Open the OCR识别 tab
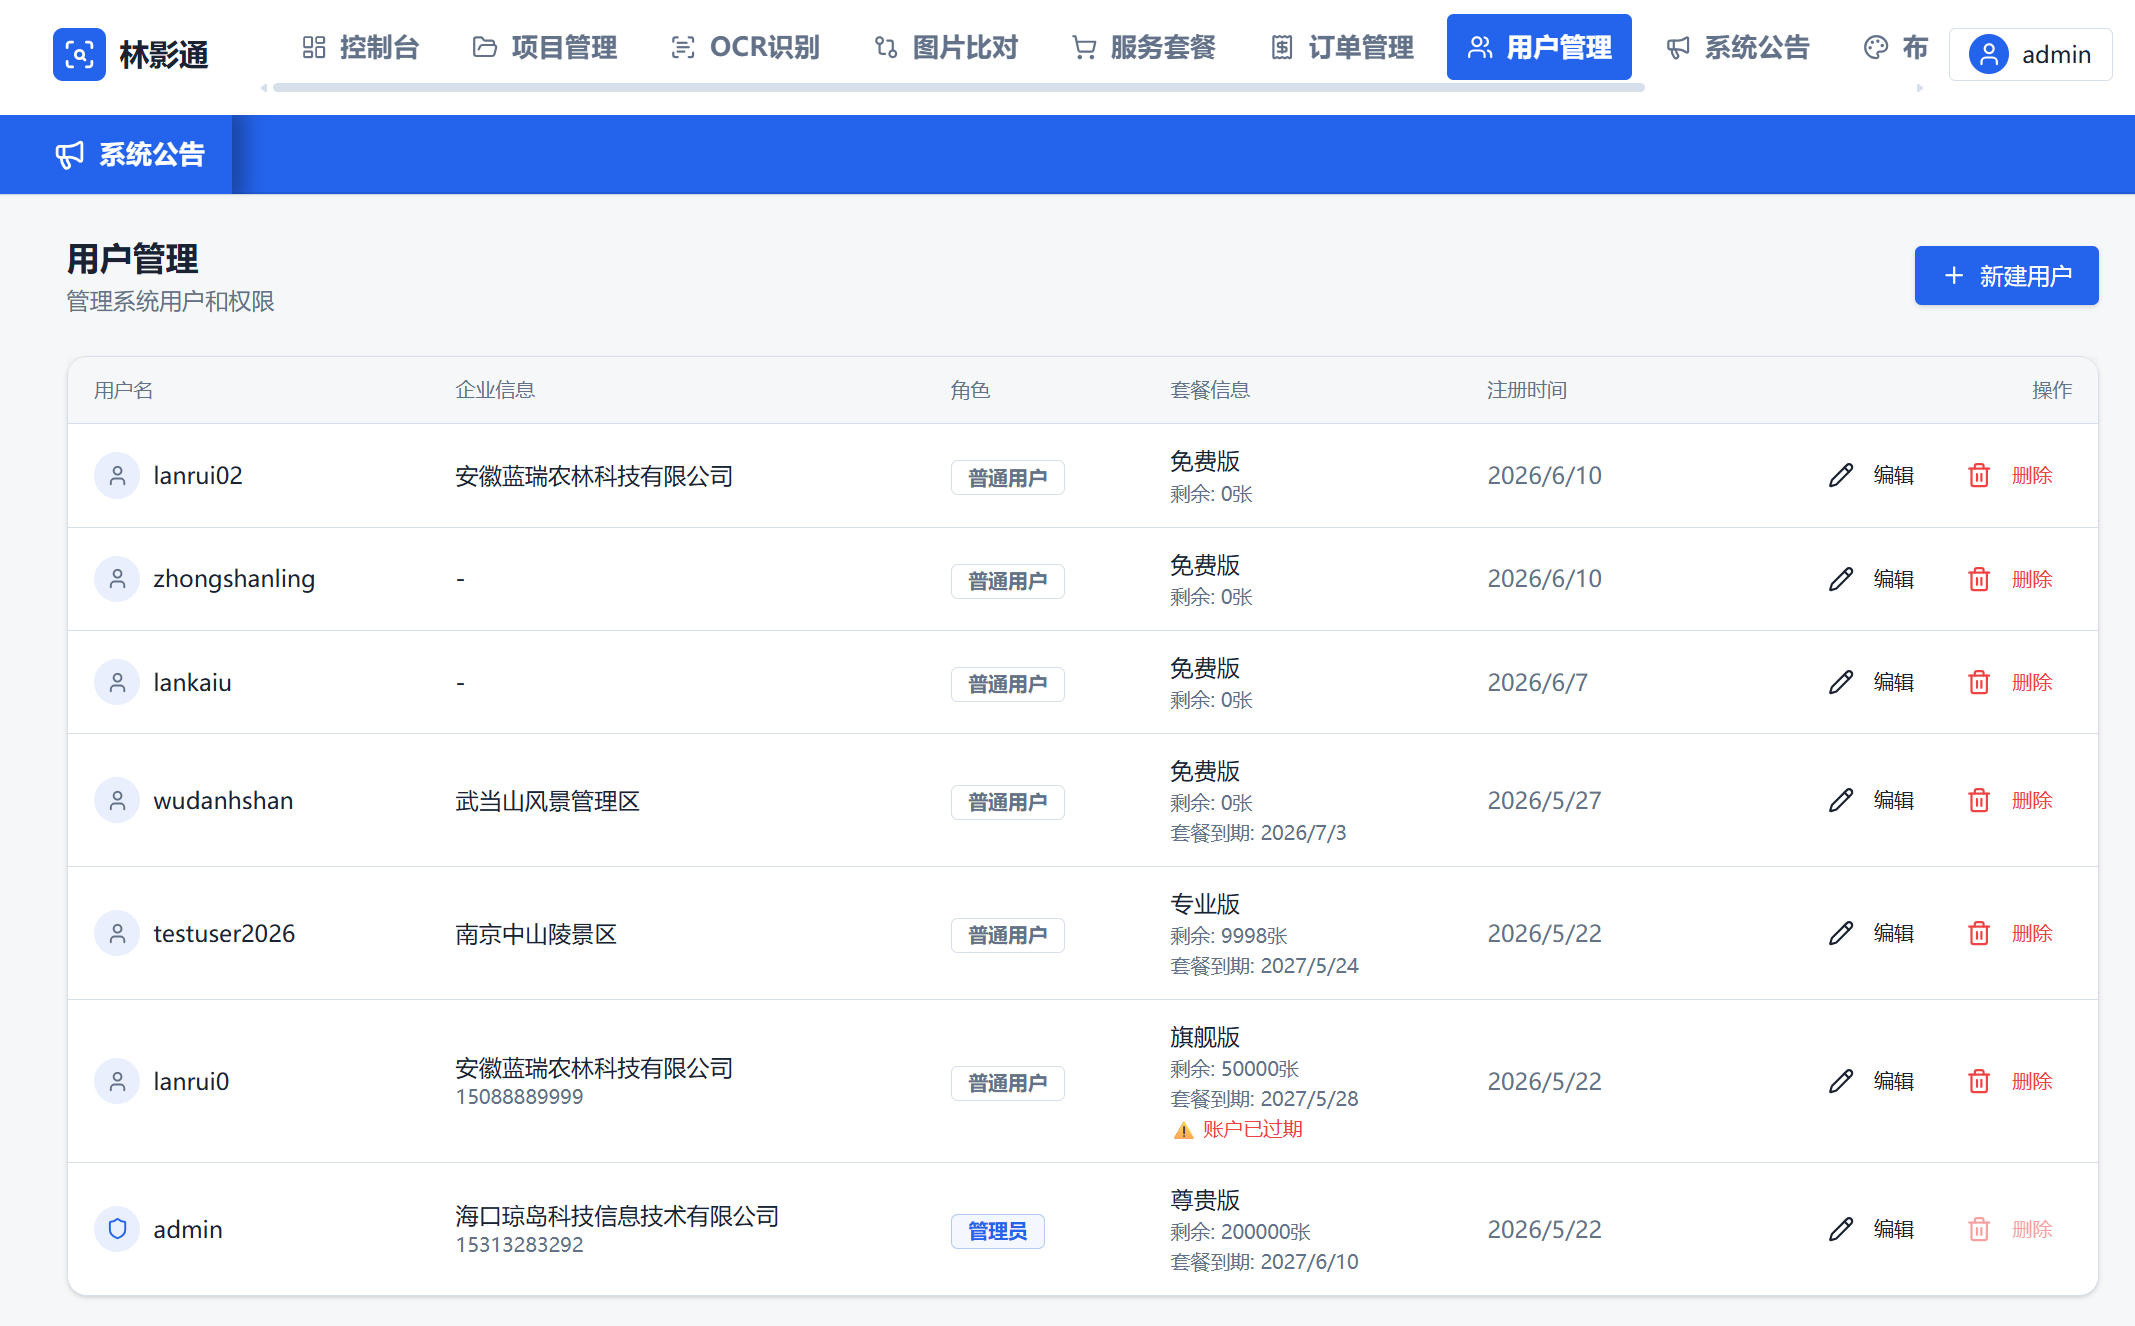The height and width of the screenshot is (1326, 2135). point(745,47)
